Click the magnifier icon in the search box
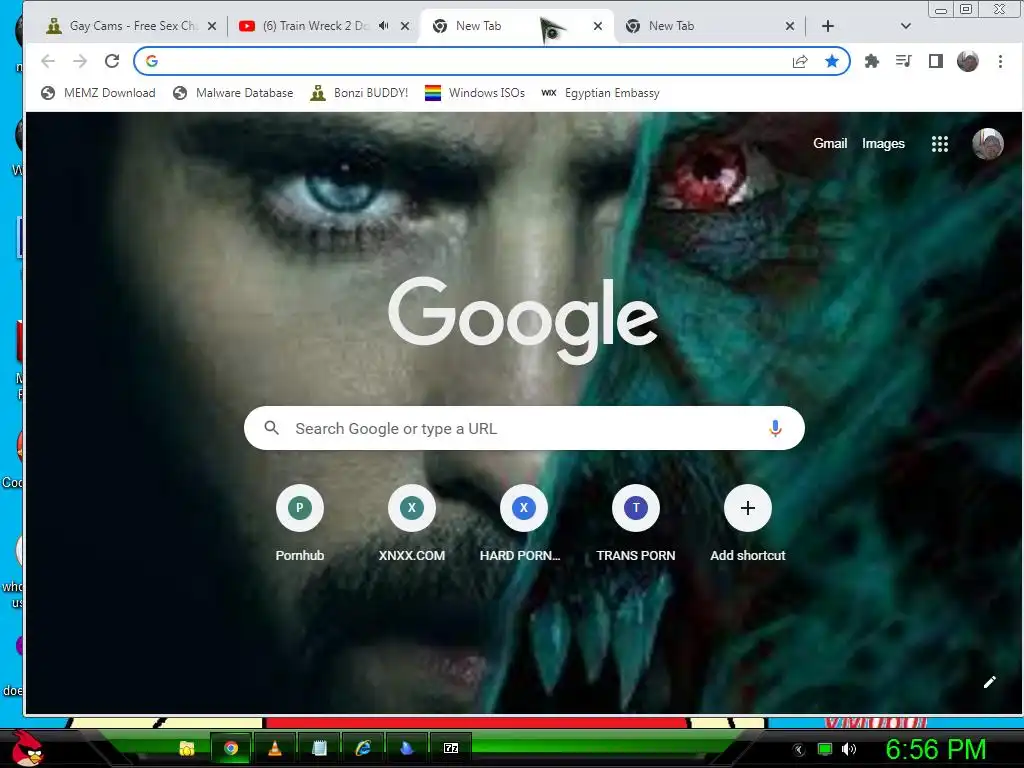Screen dimensions: 1024x768 coord(272,428)
